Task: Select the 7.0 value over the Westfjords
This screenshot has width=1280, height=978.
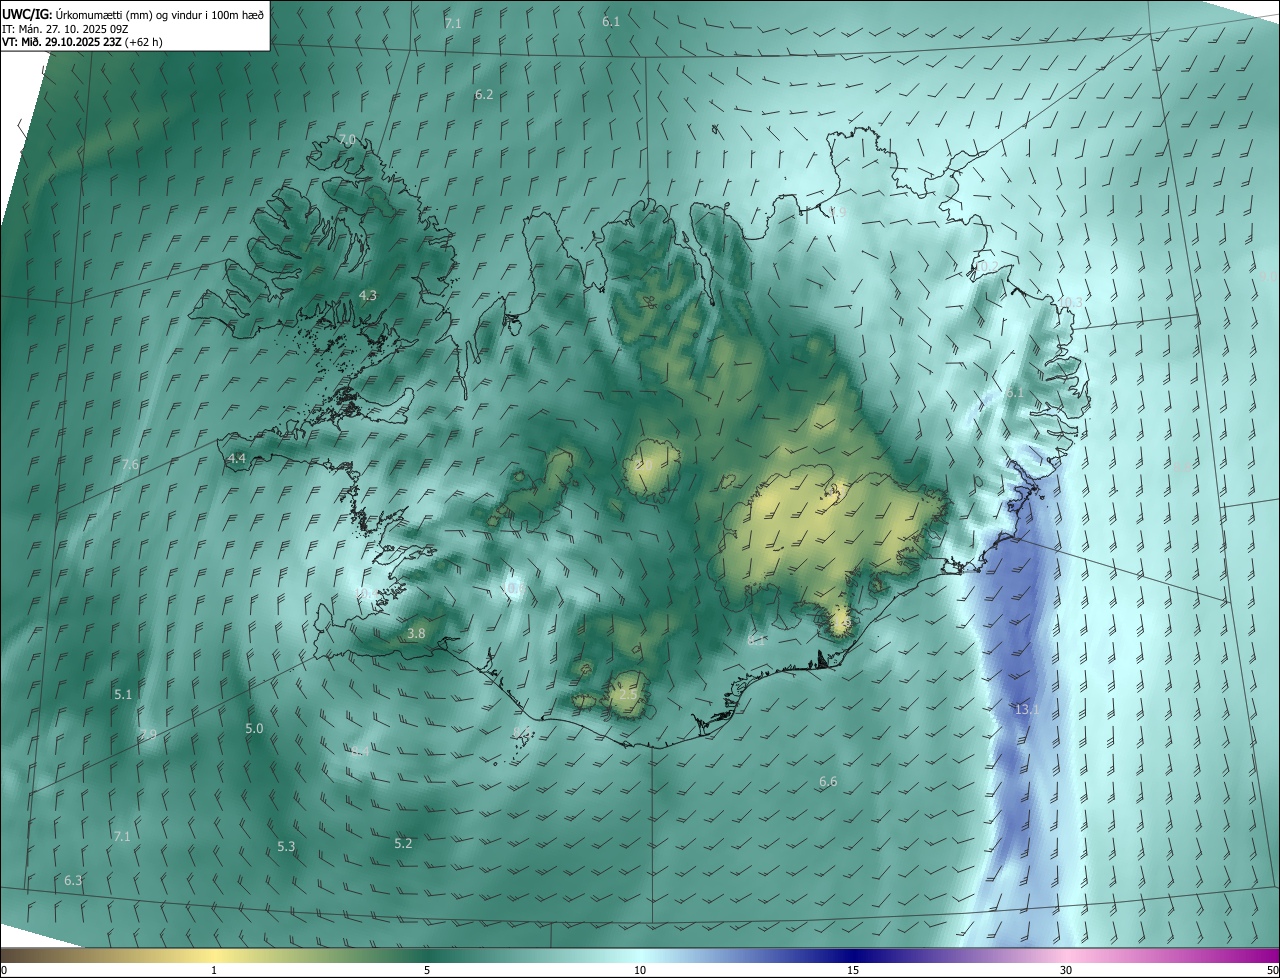Action: (x=347, y=139)
